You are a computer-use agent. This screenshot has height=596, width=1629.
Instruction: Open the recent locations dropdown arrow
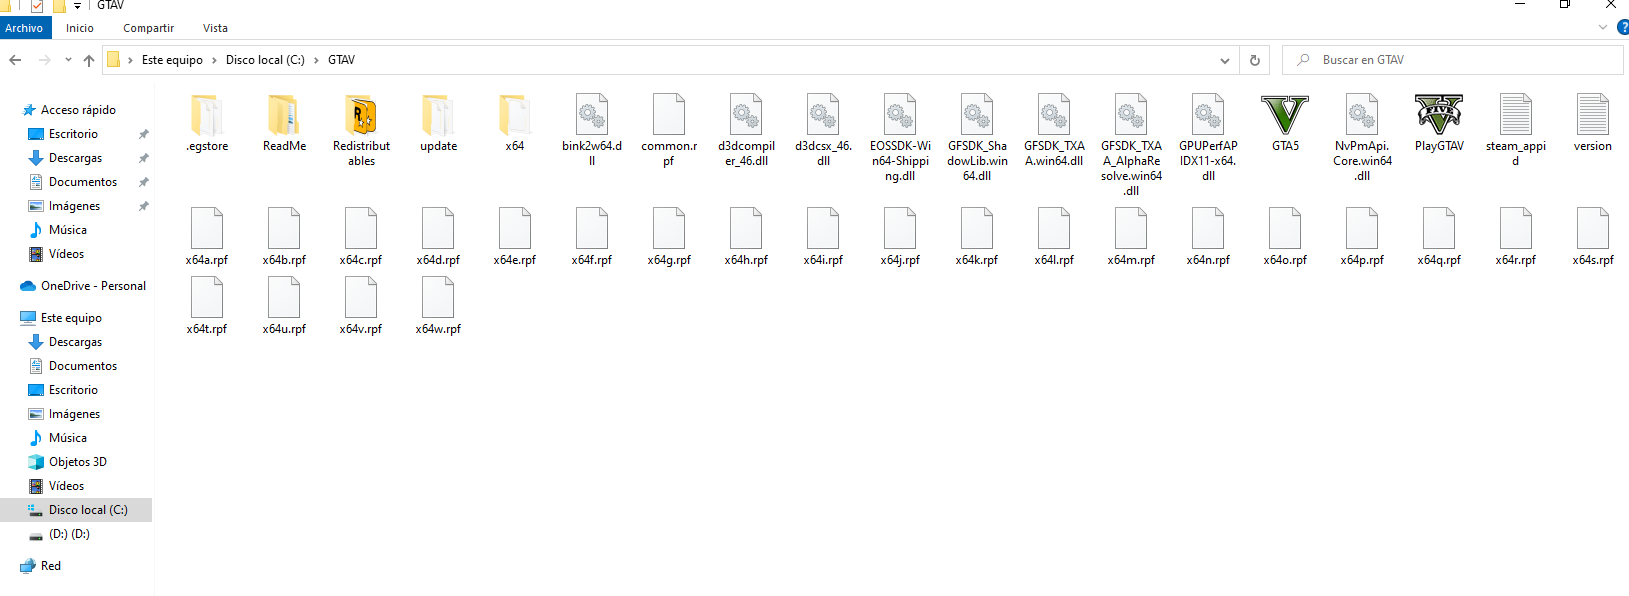pos(68,60)
